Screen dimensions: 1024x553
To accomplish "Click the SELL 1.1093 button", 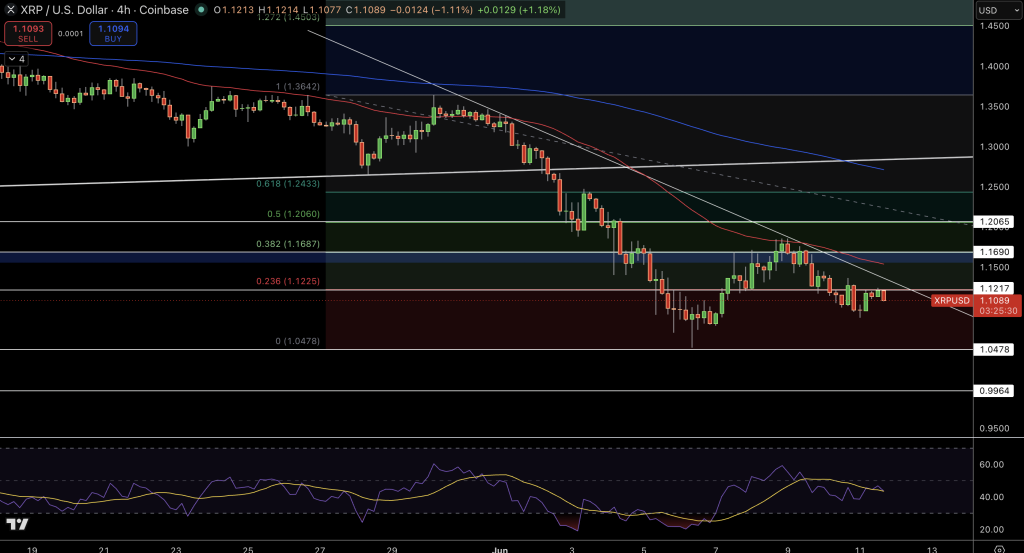I will (28, 33).
